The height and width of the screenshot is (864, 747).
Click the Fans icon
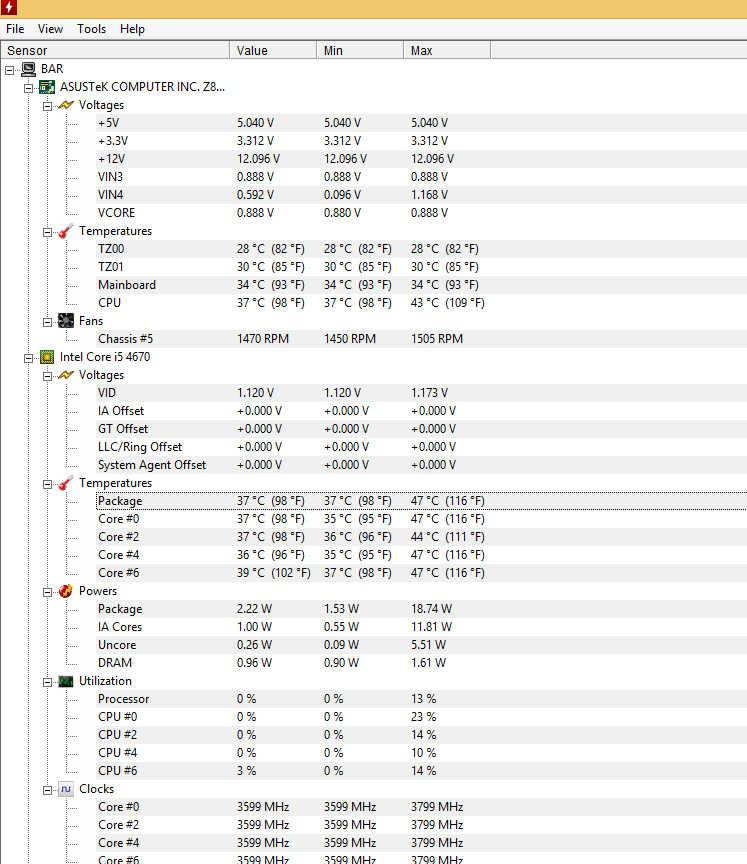(66, 321)
